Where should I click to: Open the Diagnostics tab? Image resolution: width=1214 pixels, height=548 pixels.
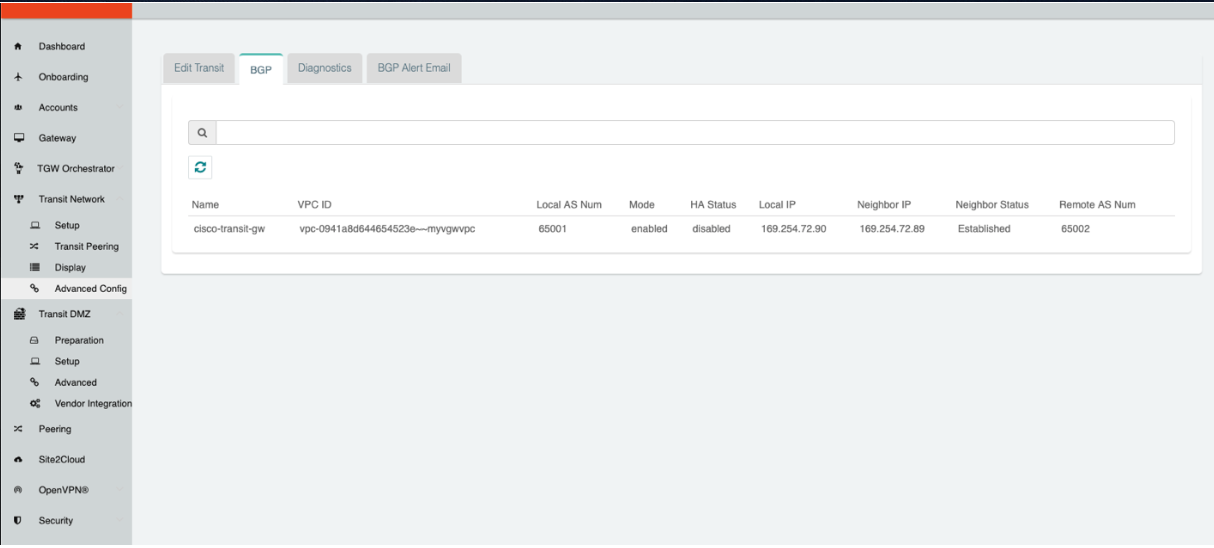(325, 68)
